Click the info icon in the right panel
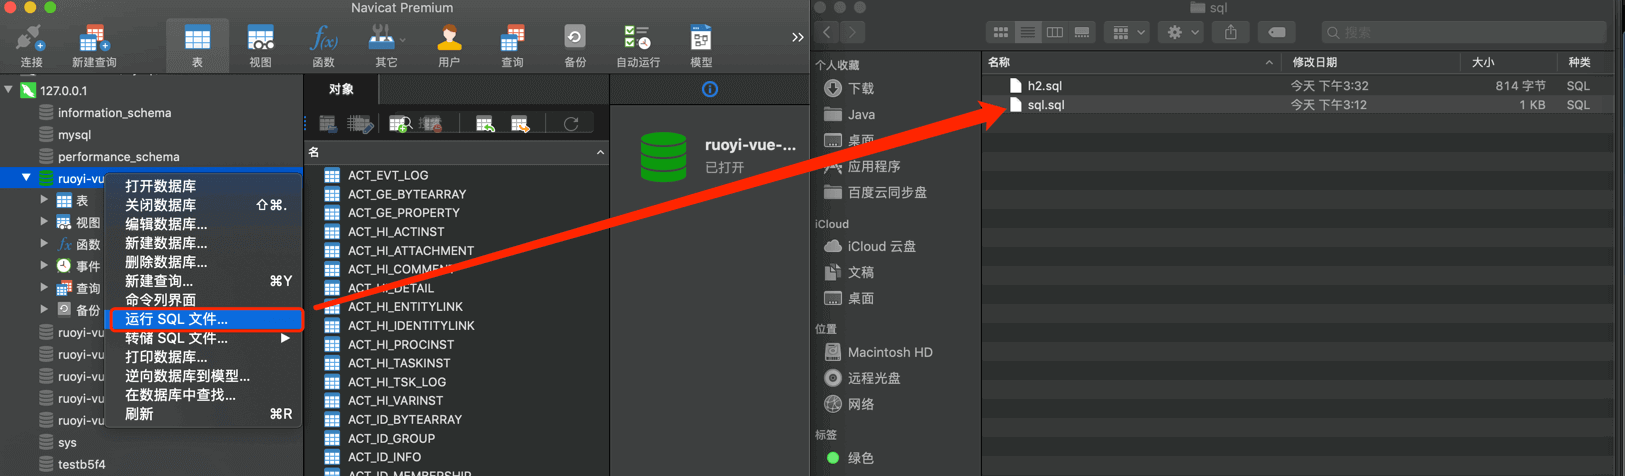The height and width of the screenshot is (476, 1625). [710, 89]
